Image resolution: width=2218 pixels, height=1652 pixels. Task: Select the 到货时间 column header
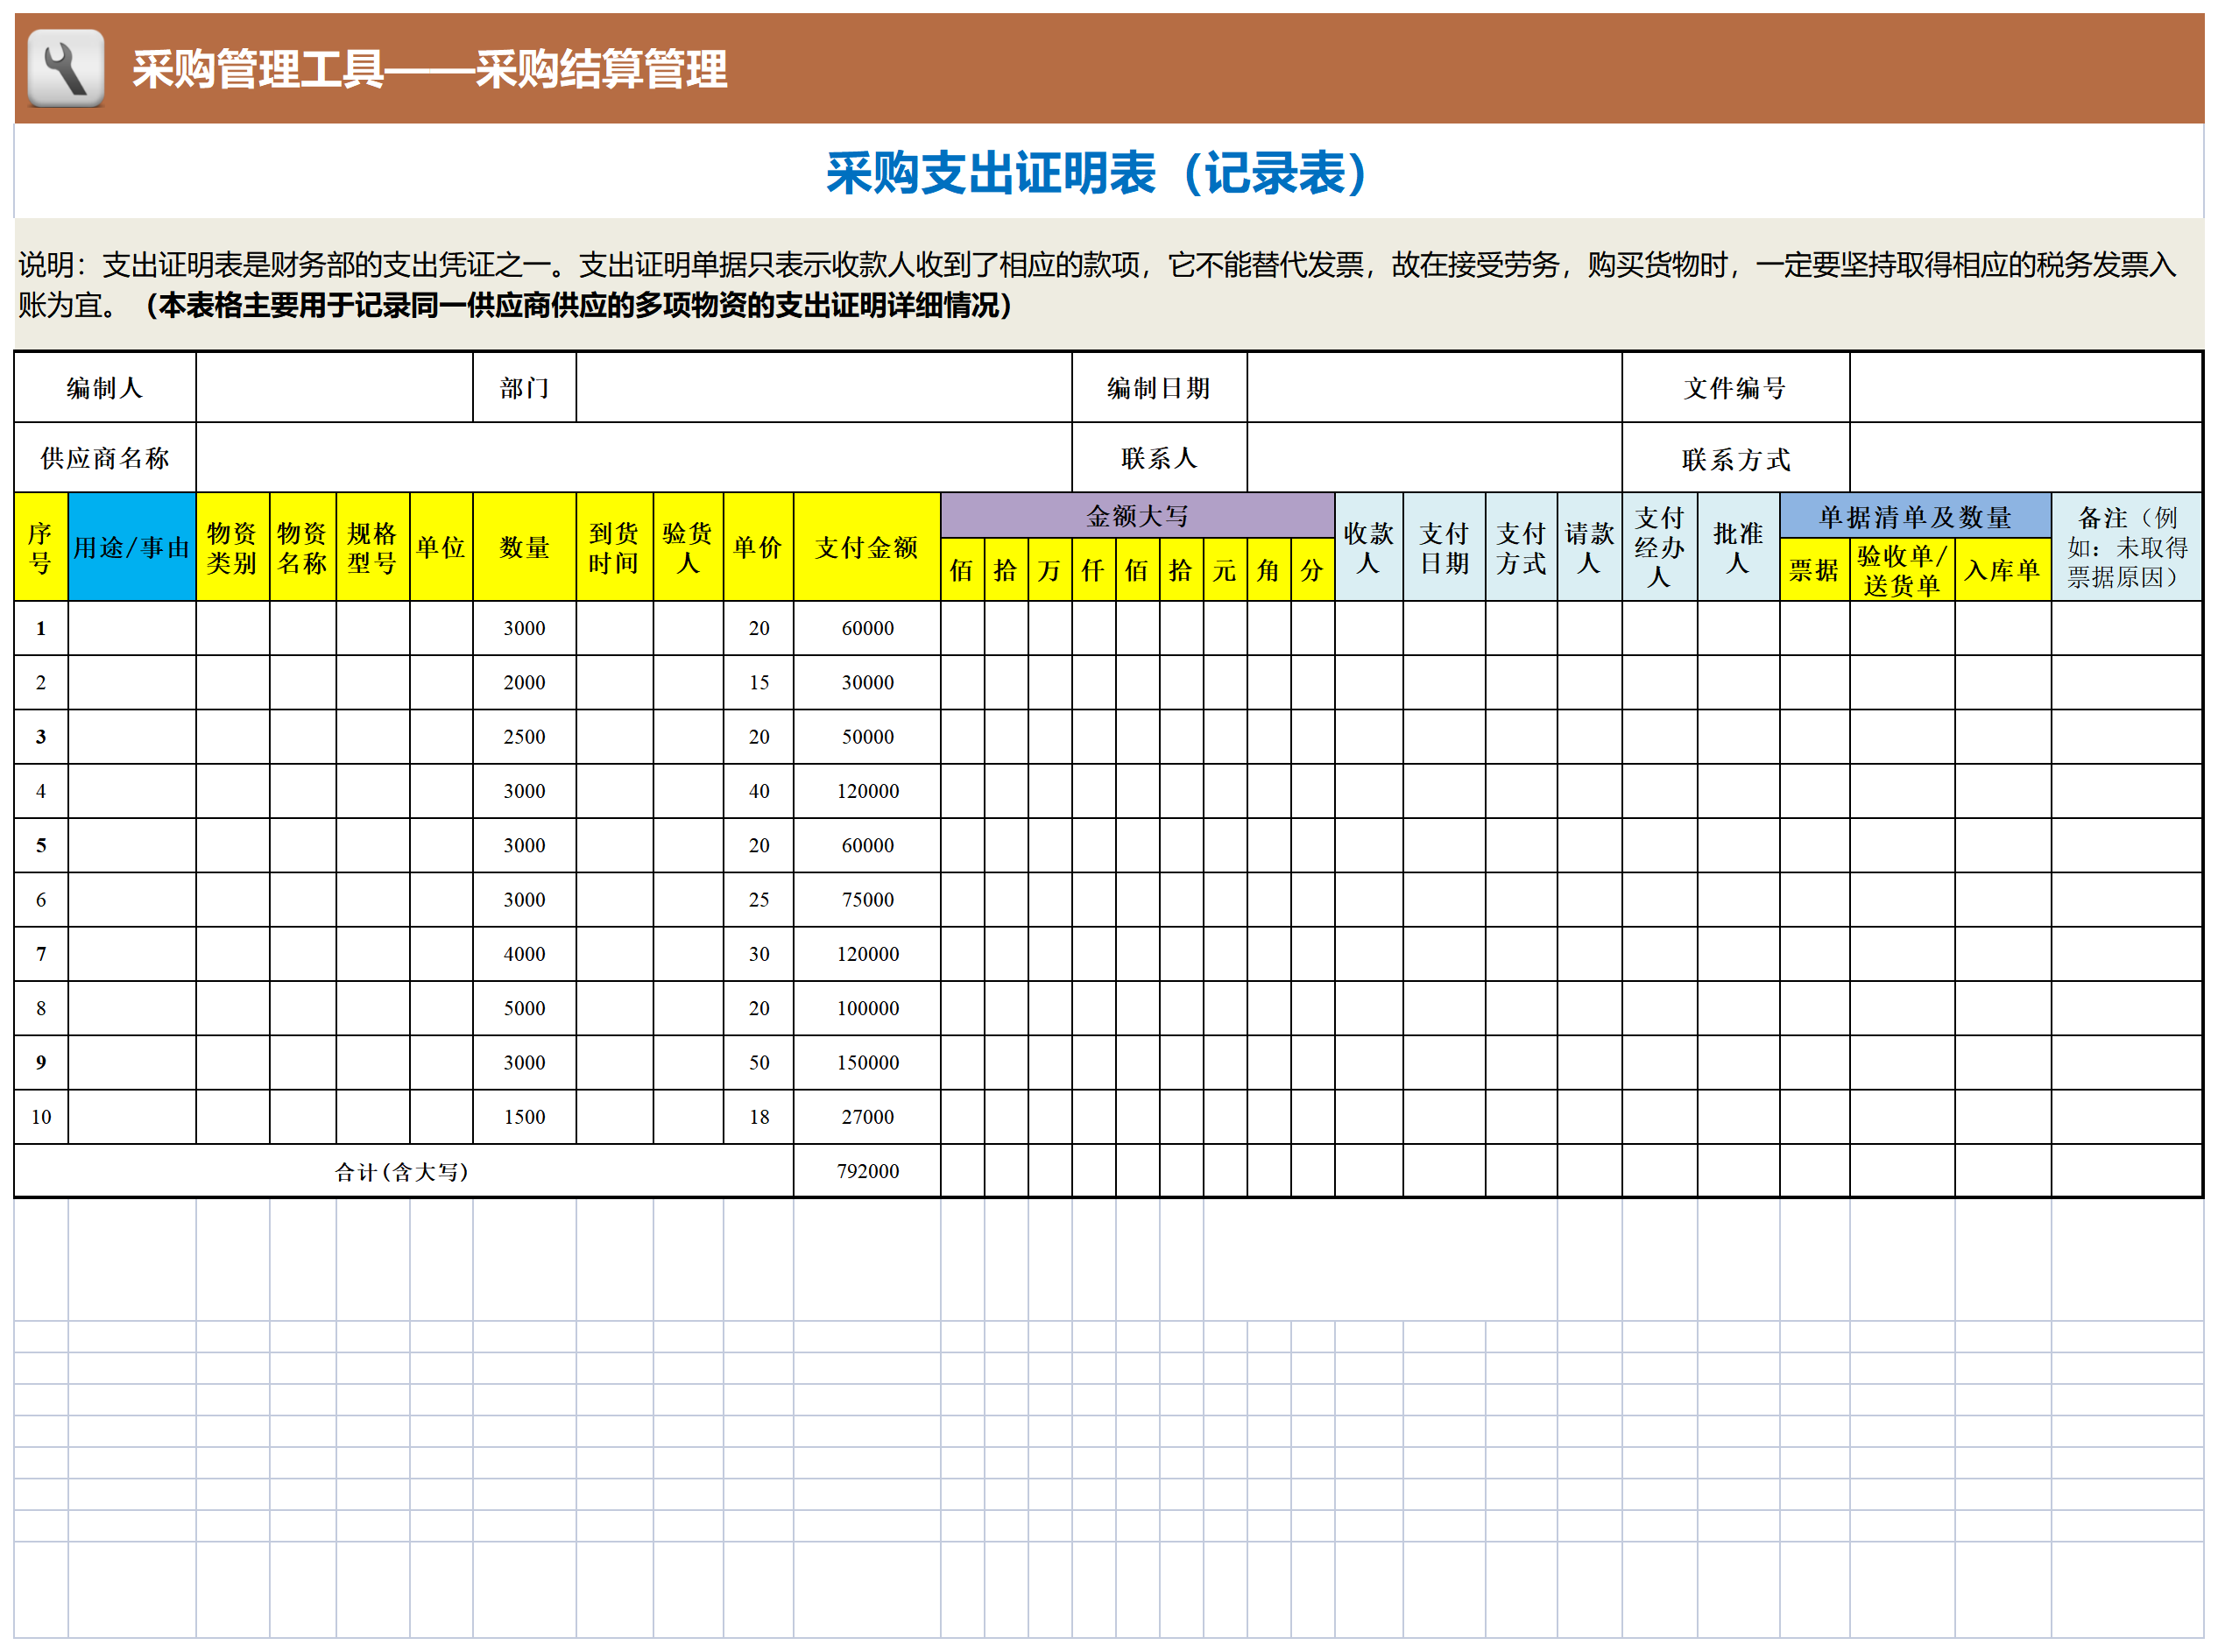[614, 547]
